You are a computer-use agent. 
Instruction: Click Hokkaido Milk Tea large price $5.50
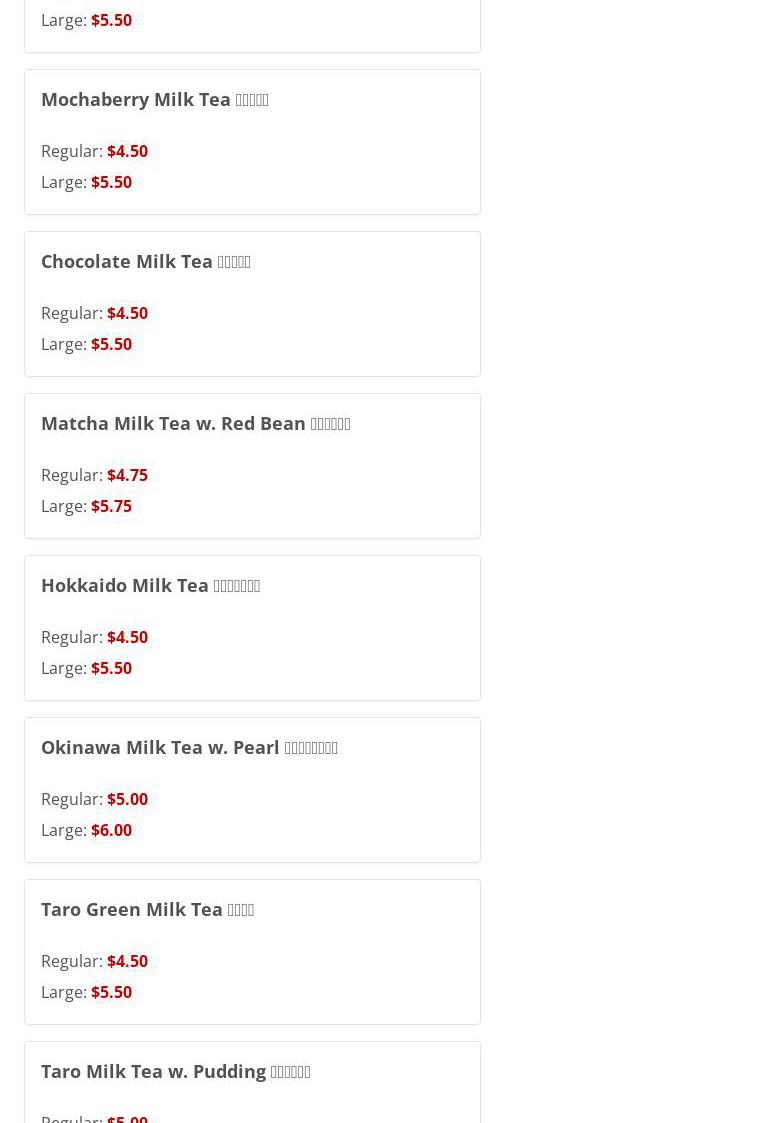(111, 669)
